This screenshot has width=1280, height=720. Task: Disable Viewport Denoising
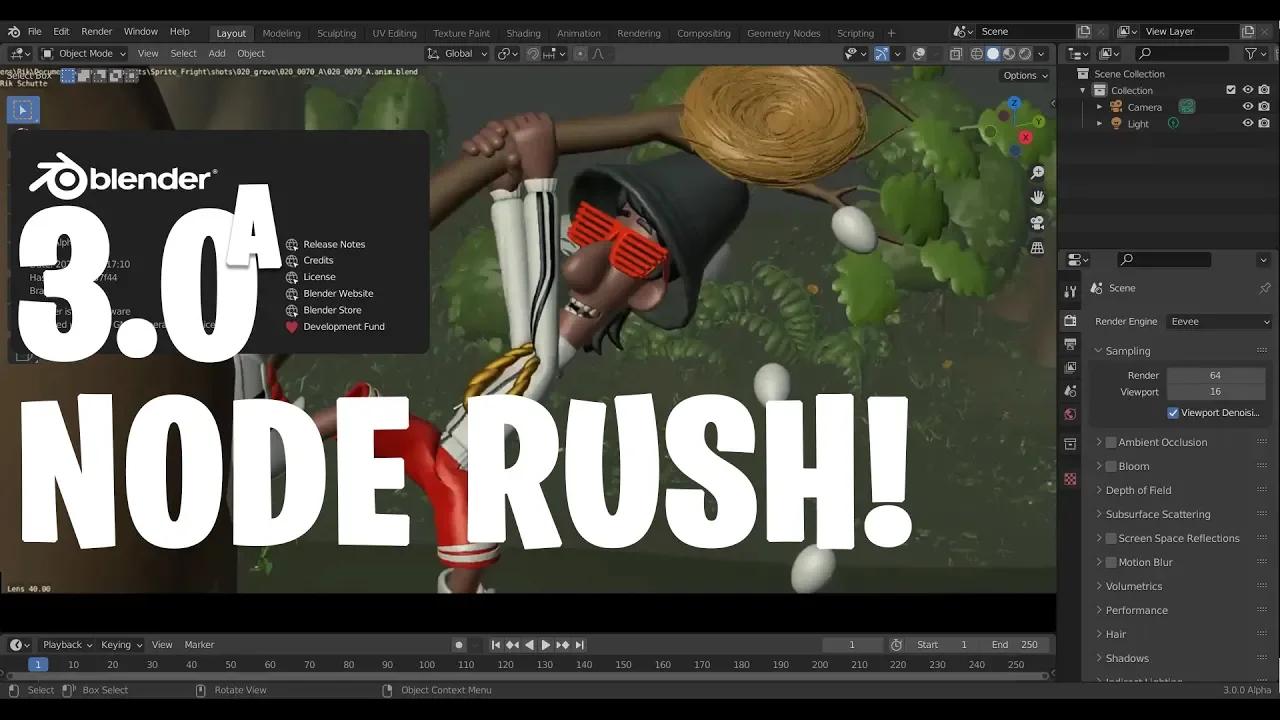(1173, 413)
